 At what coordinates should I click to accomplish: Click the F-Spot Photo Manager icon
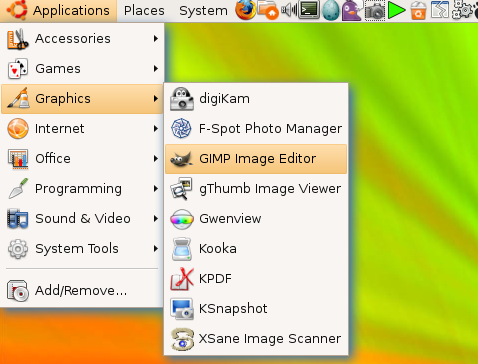(x=181, y=128)
